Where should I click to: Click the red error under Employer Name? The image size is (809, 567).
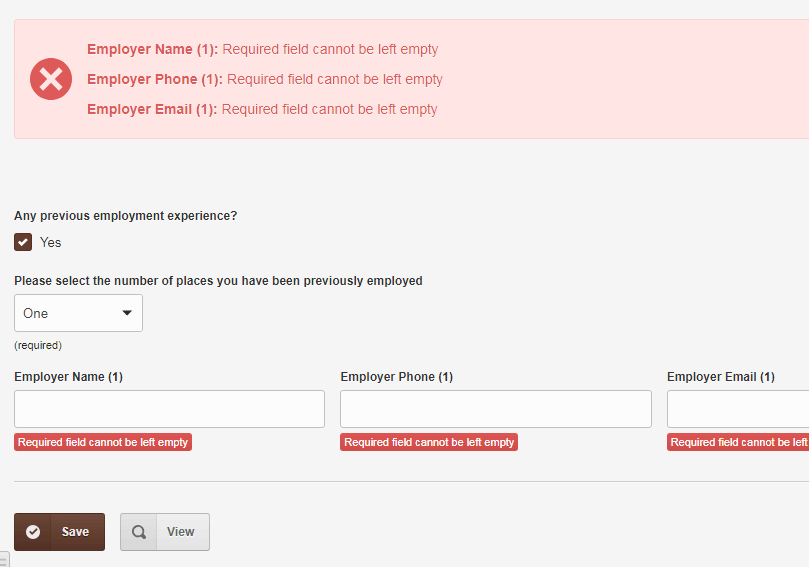point(103,442)
